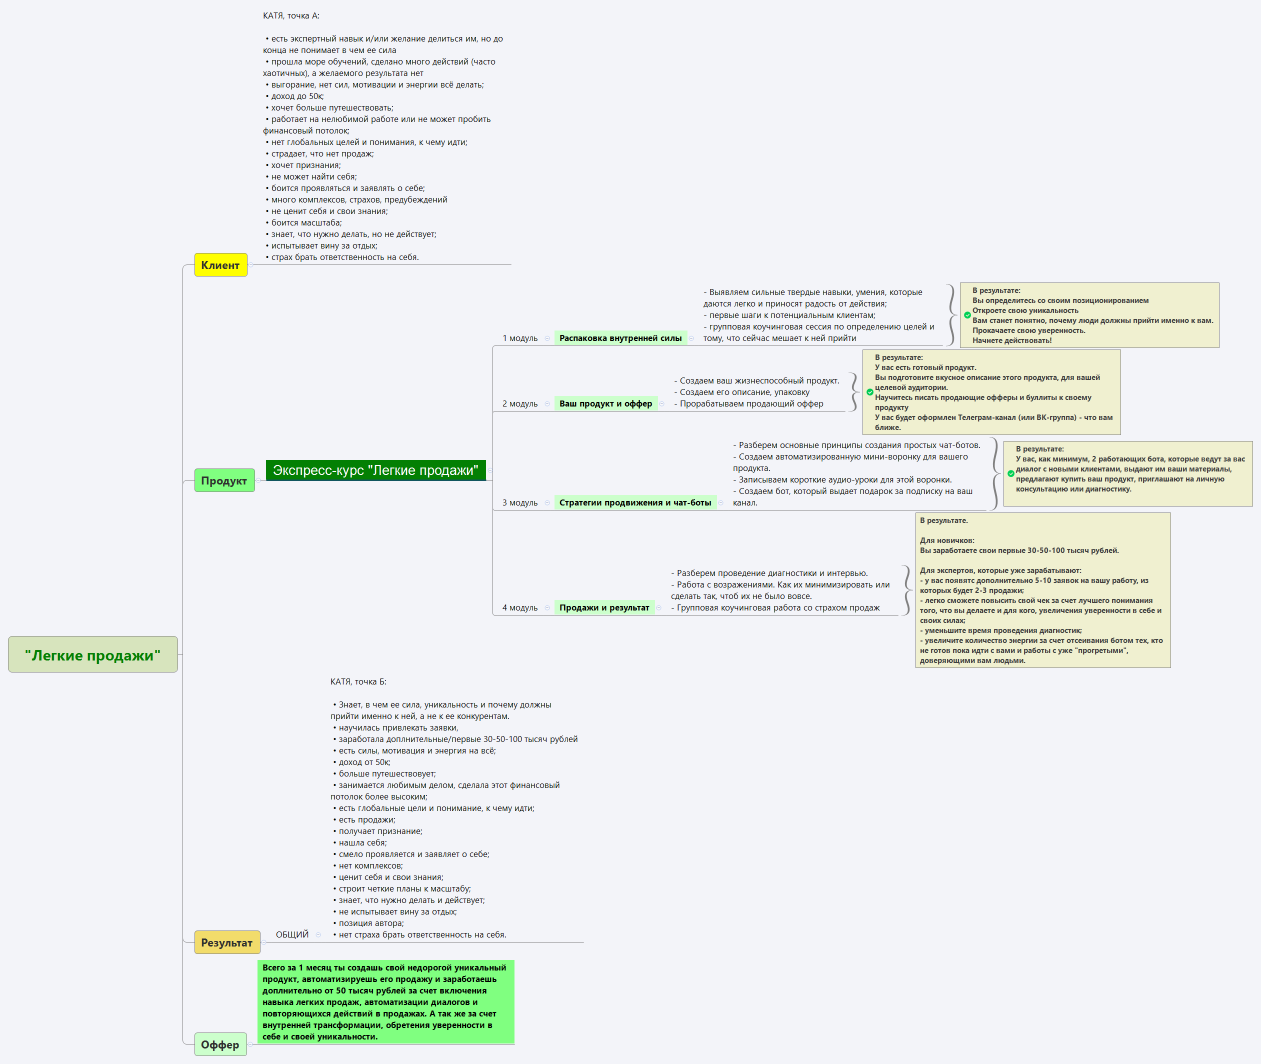
Task: Click green checkmark icon on module 3 result note
Action: (x=1011, y=474)
